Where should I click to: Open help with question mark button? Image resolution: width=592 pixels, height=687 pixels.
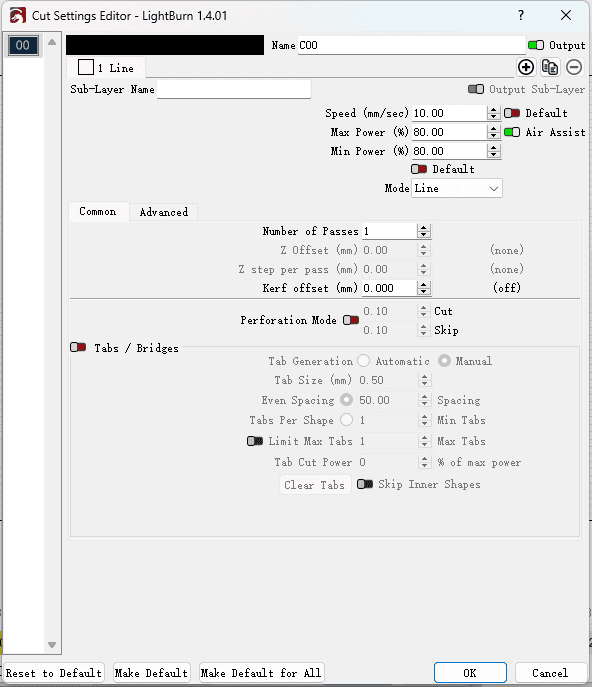pos(521,15)
